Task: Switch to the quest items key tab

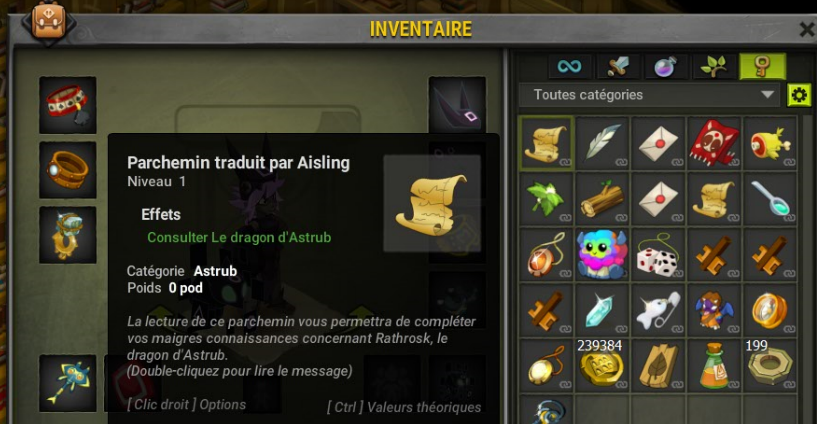Action: coord(763,66)
